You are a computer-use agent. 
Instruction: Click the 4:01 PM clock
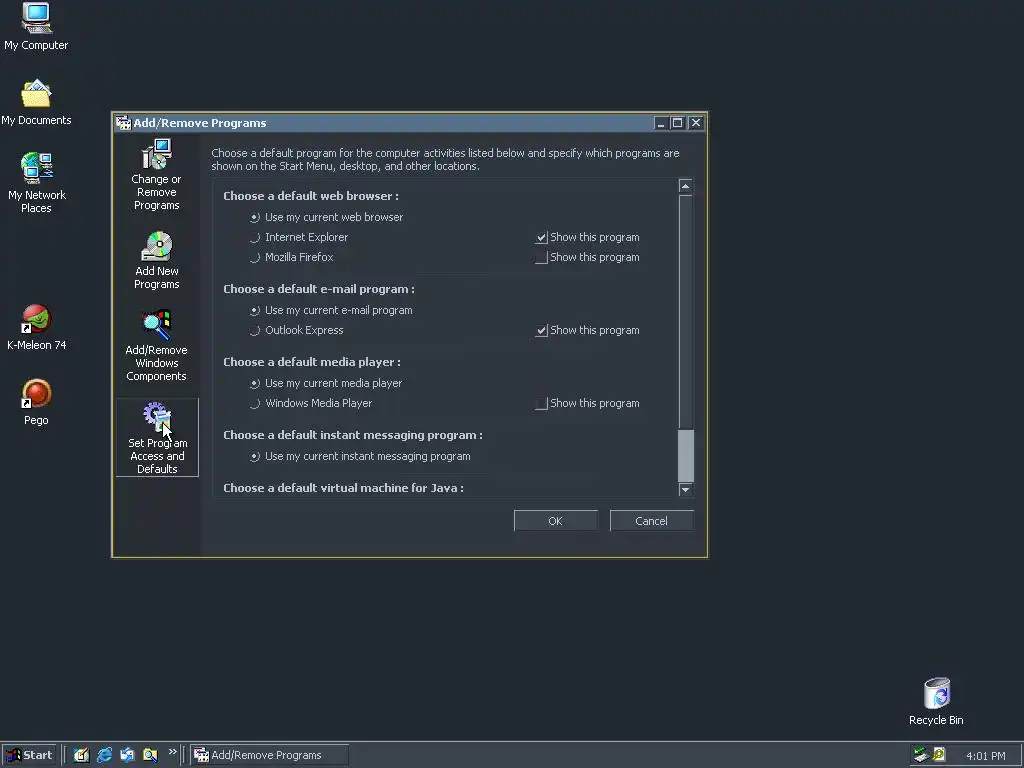(x=985, y=756)
